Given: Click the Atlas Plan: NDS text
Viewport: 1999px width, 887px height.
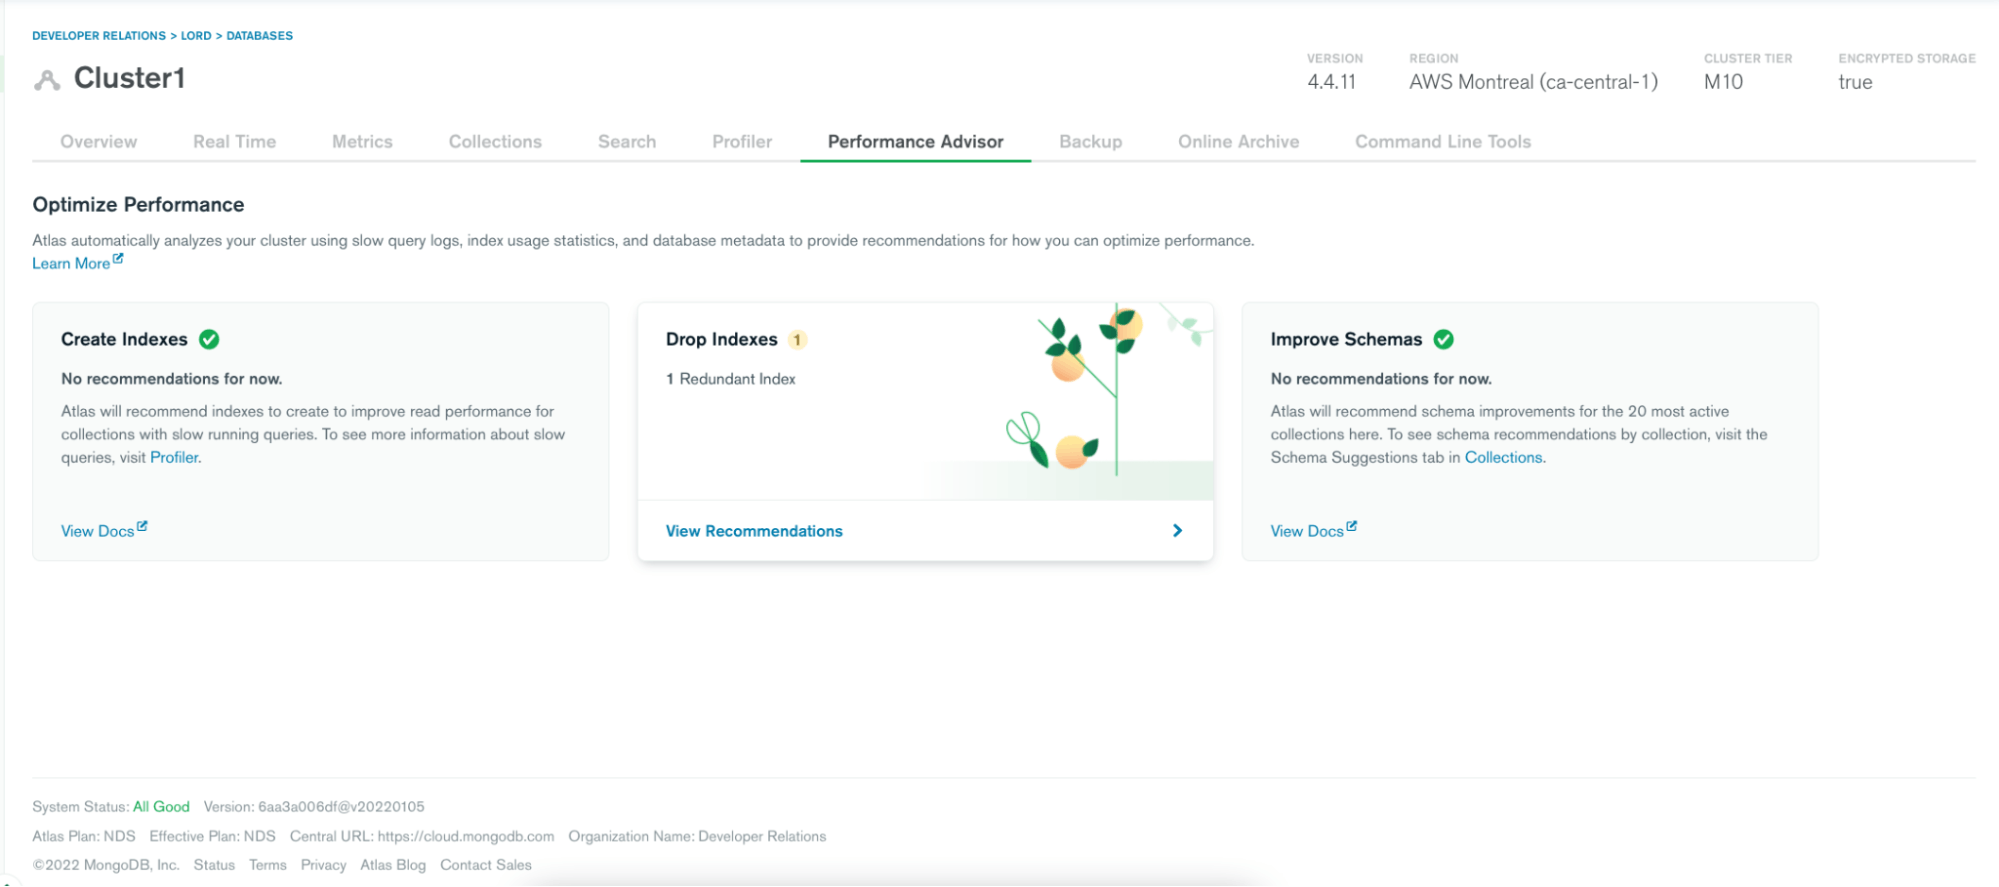Looking at the screenshot, I should click(x=84, y=837).
